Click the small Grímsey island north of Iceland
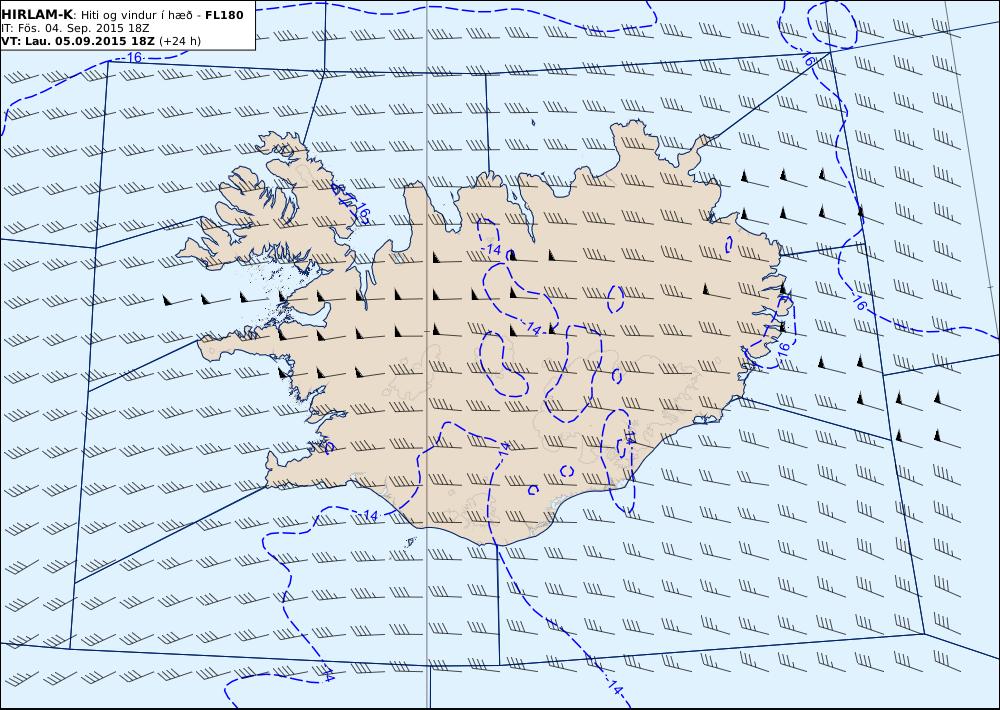The image size is (1000, 710). pos(533,122)
